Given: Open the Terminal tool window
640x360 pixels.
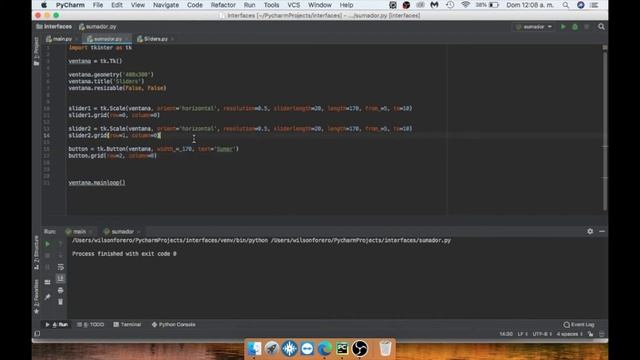Looking at the screenshot, I should pyautogui.click(x=127, y=324).
